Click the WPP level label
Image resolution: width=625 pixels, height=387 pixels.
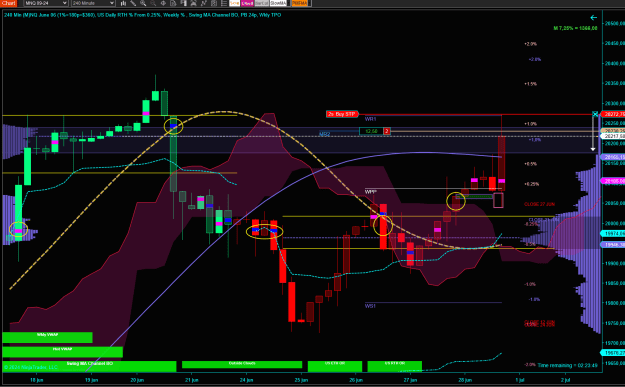point(370,192)
